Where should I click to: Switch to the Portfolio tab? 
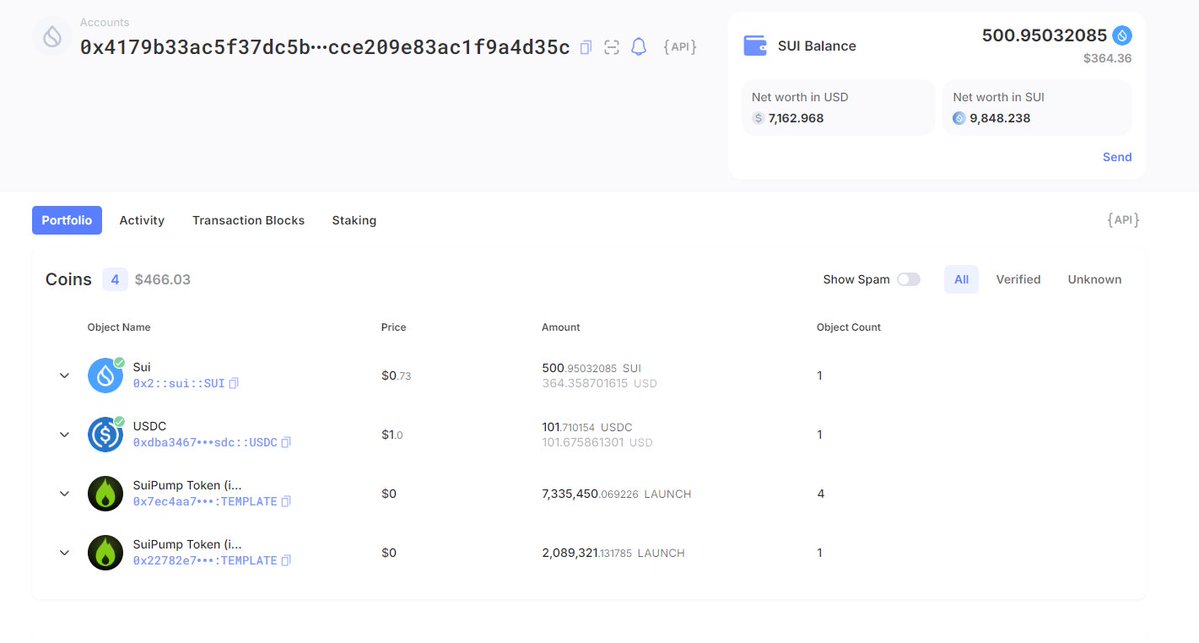67,220
